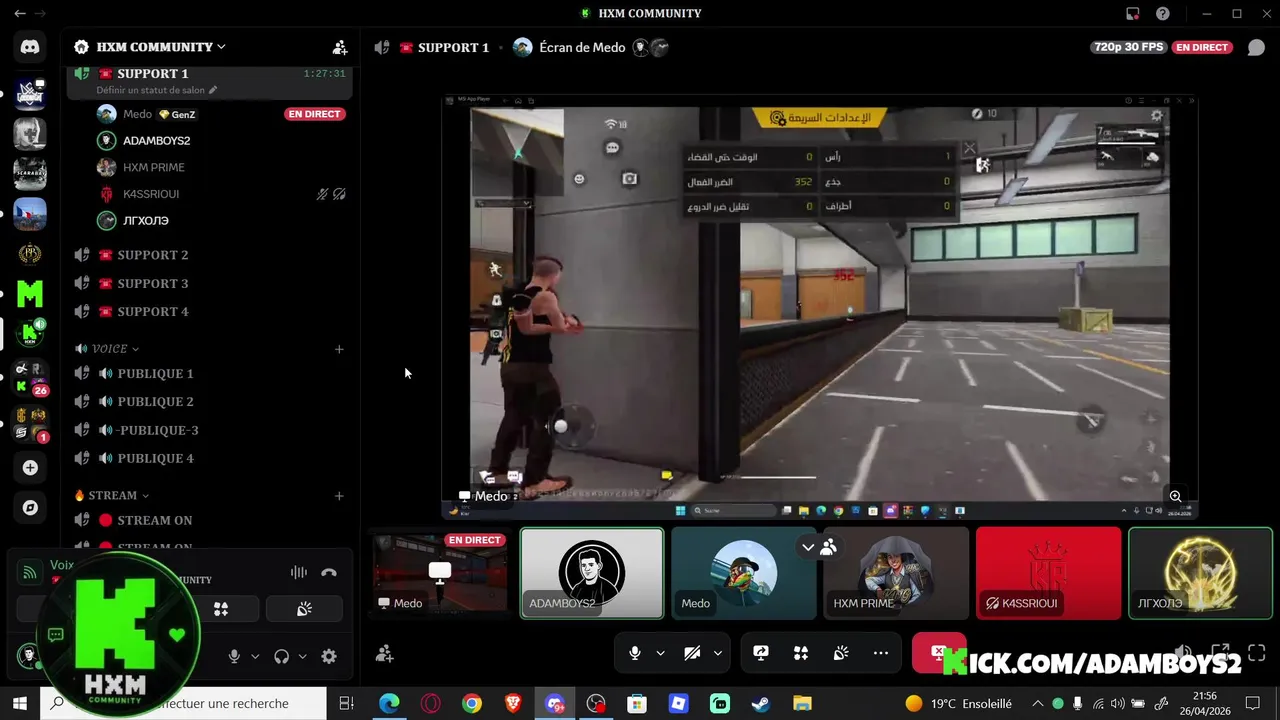The width and height of the screenshot is (1280, 720).
Task: Edit the salon status pencil icon
Action: coord(213,90)
